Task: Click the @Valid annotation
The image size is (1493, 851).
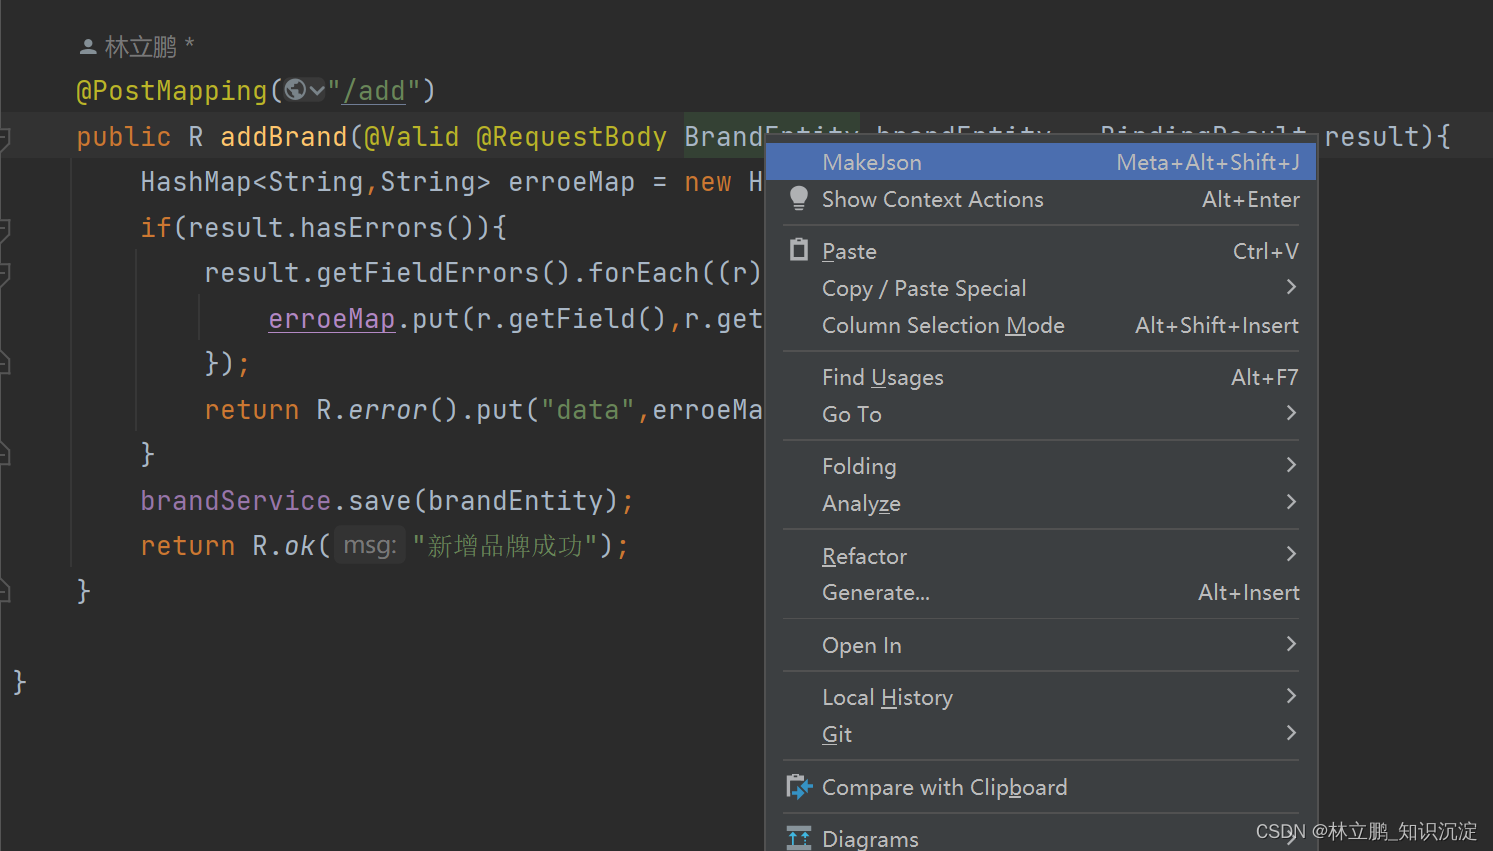Action: (x=411, y=137)
